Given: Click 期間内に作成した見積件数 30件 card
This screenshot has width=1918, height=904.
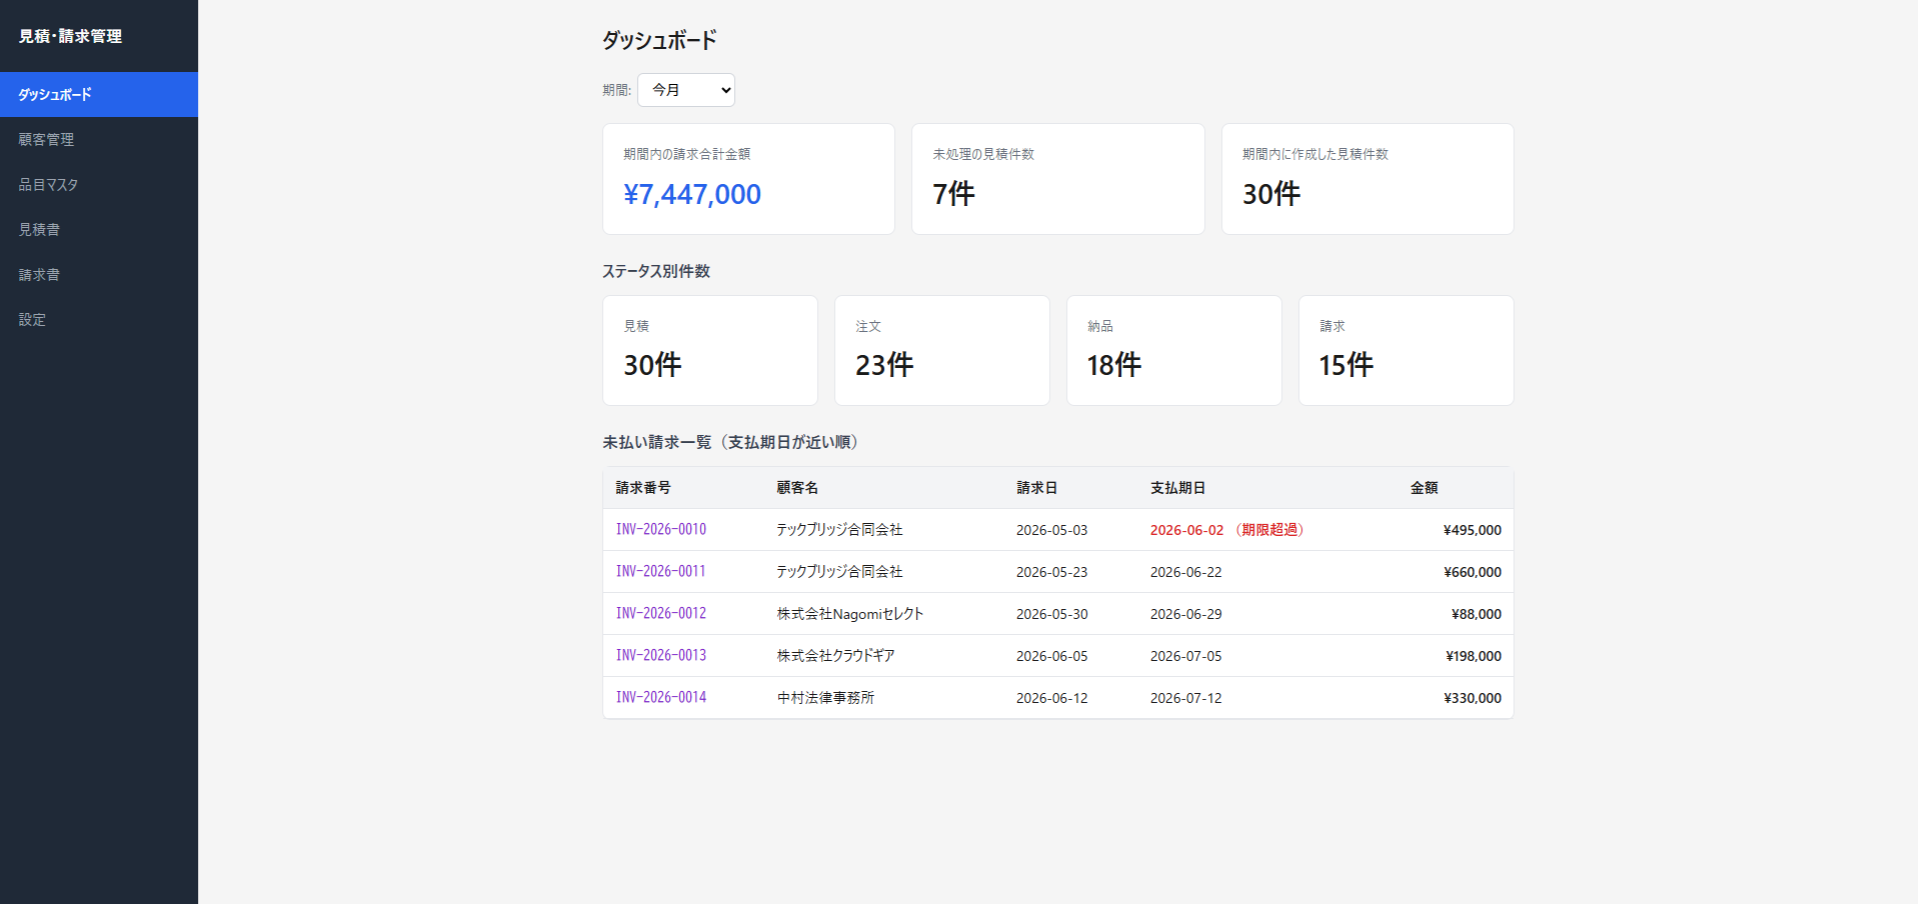Looking at the screenshot, I should (1367, 179).
